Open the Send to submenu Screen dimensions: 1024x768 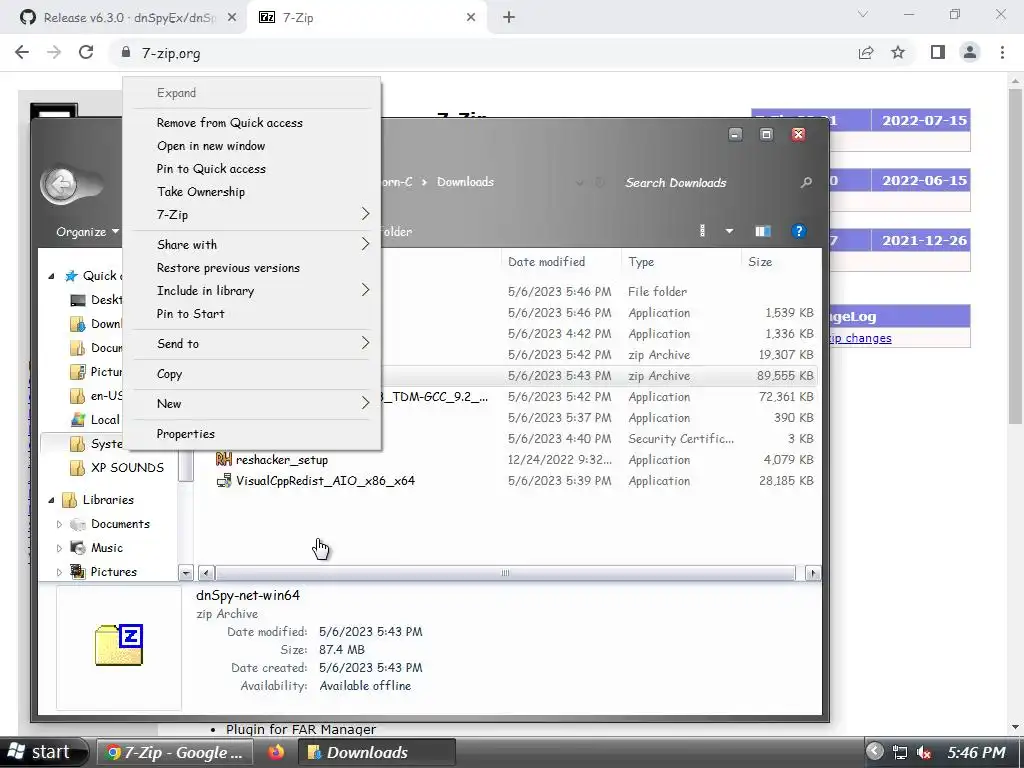pos(252,344)
